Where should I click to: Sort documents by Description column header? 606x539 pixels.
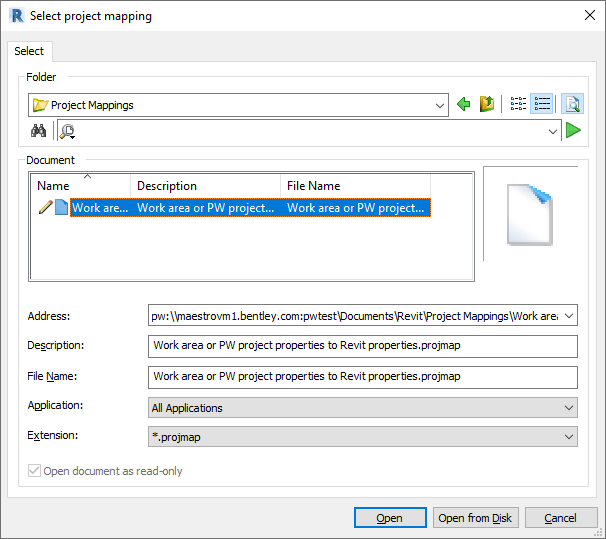click(x=205, y=185)
